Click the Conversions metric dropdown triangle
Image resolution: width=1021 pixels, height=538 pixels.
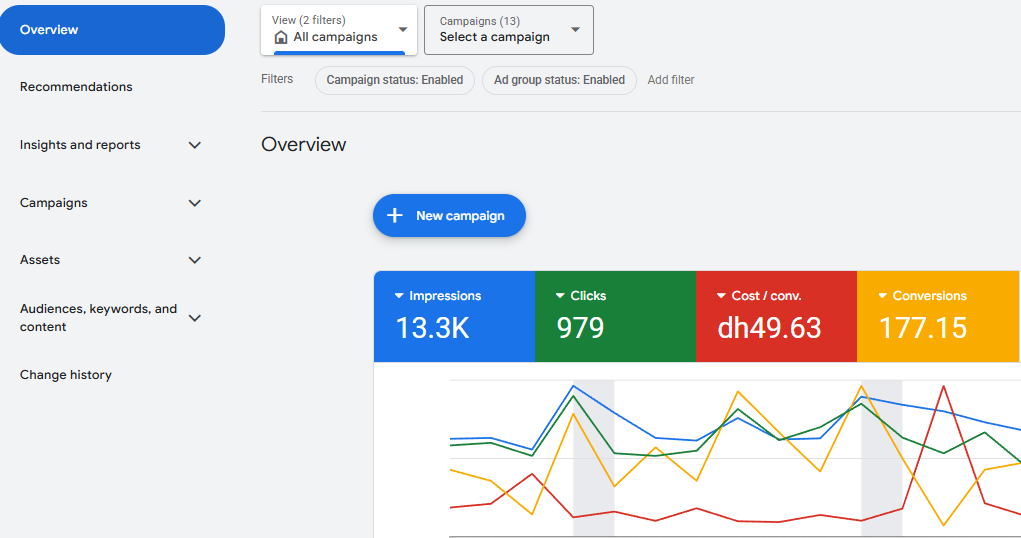pyautogui.click(x=882, y=296)
